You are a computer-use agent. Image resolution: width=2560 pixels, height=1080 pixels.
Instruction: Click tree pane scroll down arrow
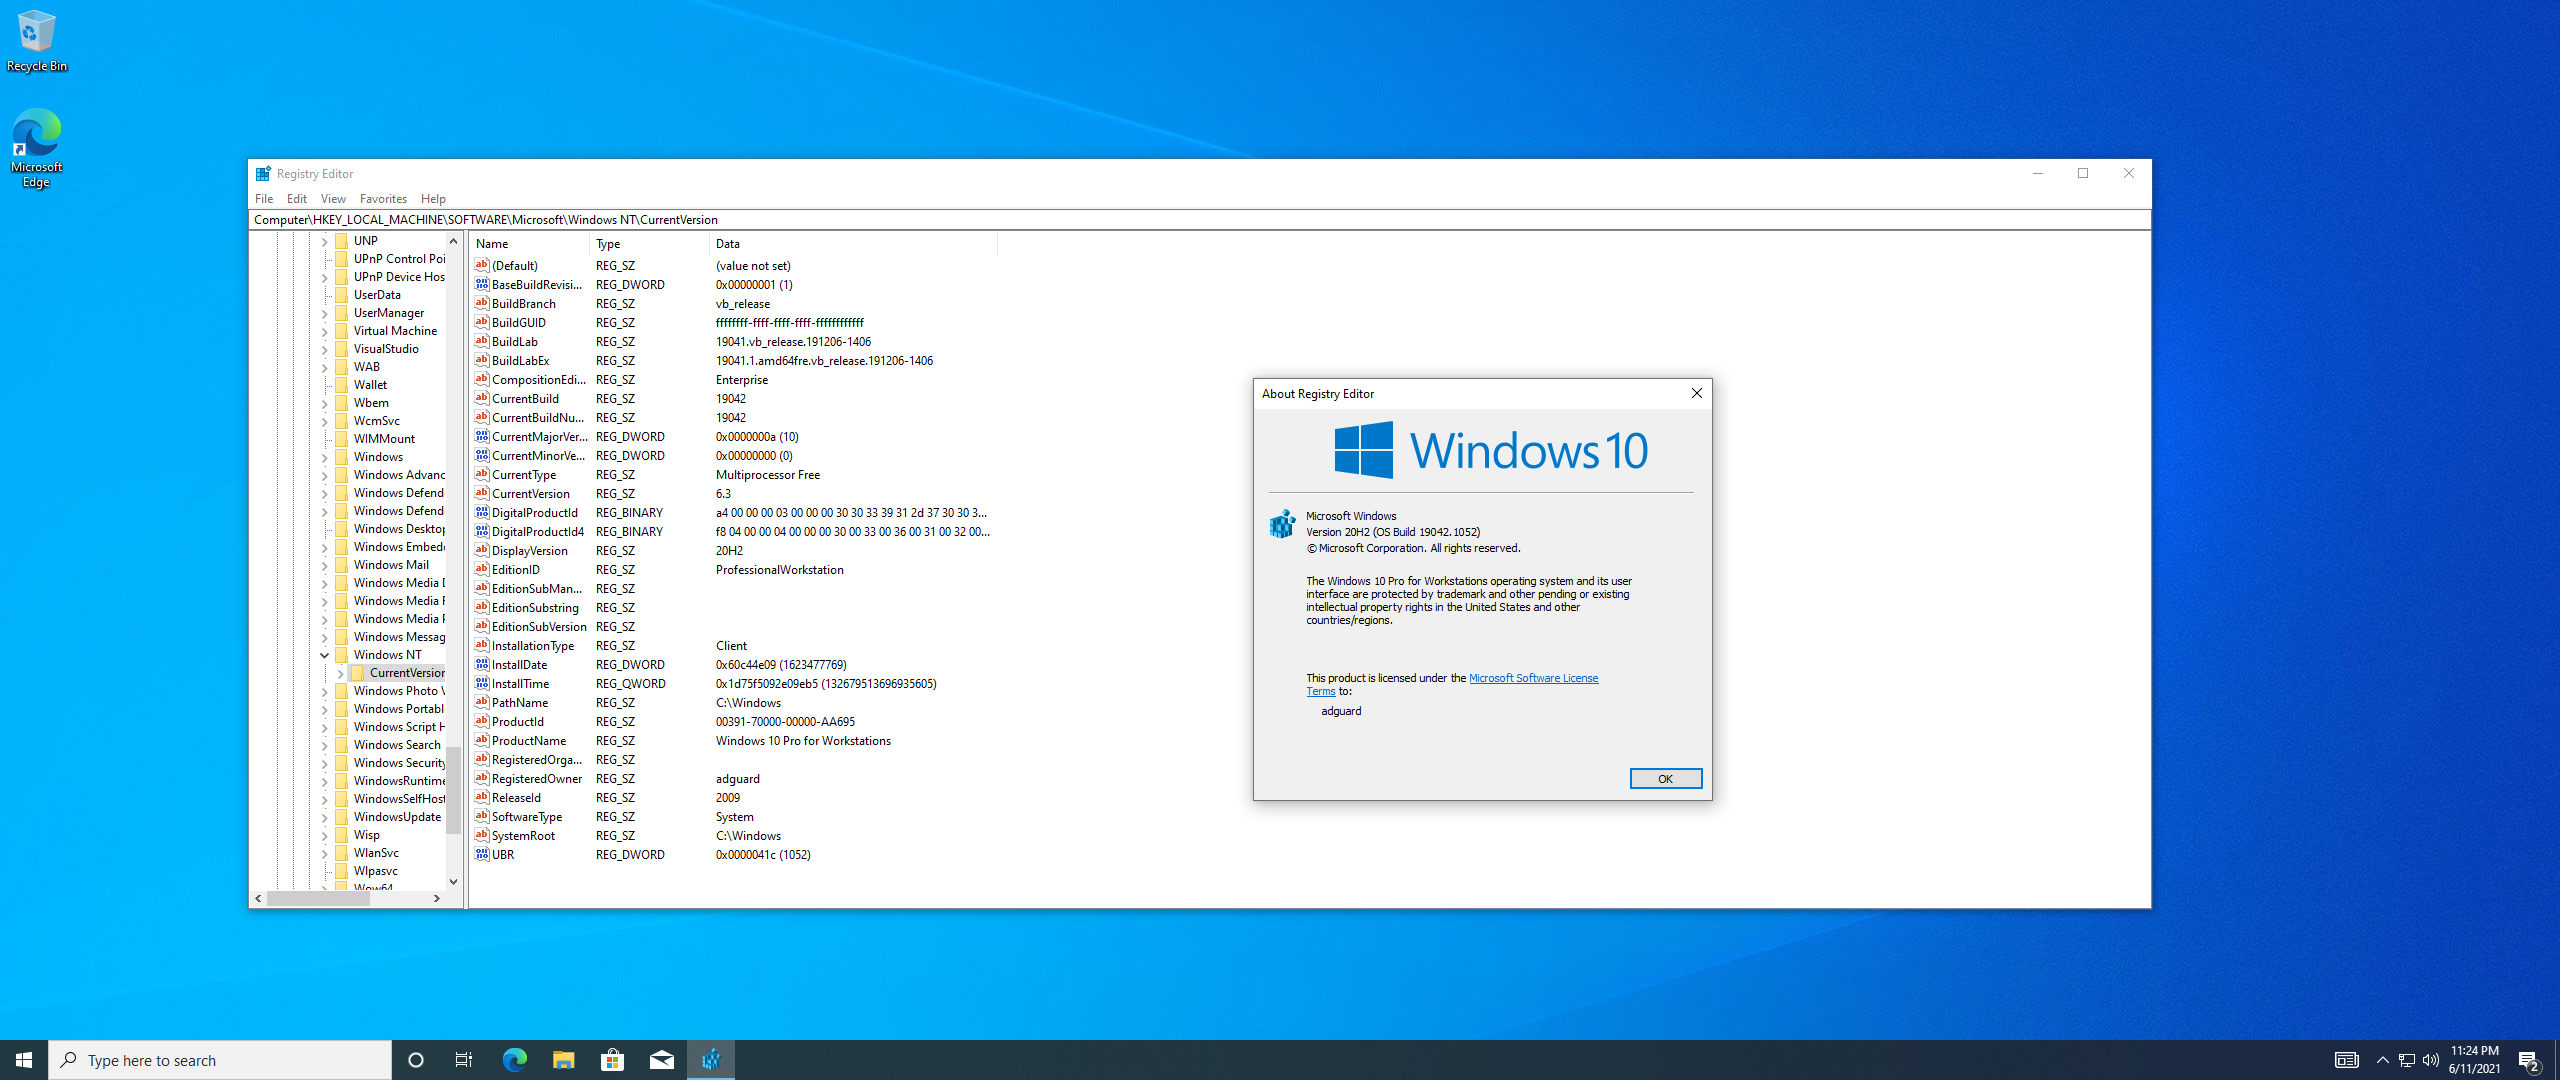(x=453, y=881)
